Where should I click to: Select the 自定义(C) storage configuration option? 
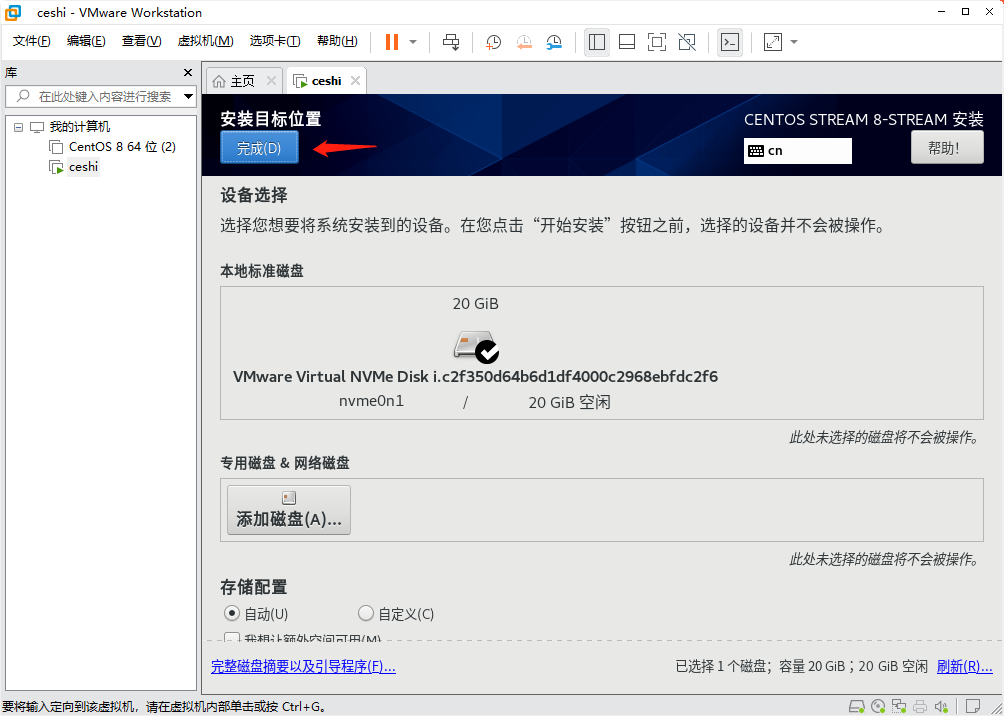click(366, 613)
